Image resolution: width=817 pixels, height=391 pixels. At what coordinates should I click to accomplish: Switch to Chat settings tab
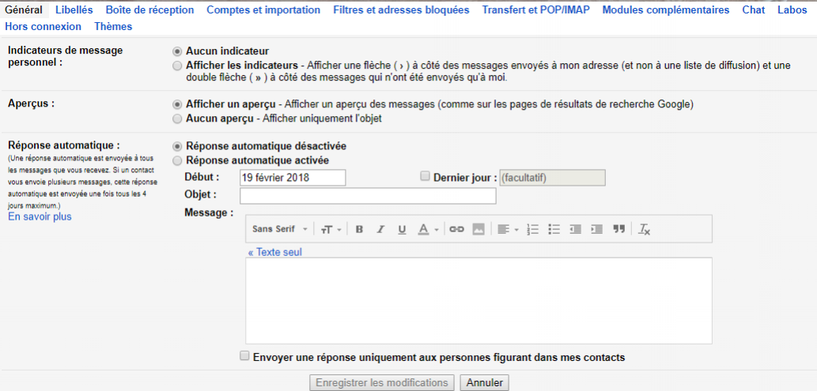pyautogui.click(x=753, y=10)
